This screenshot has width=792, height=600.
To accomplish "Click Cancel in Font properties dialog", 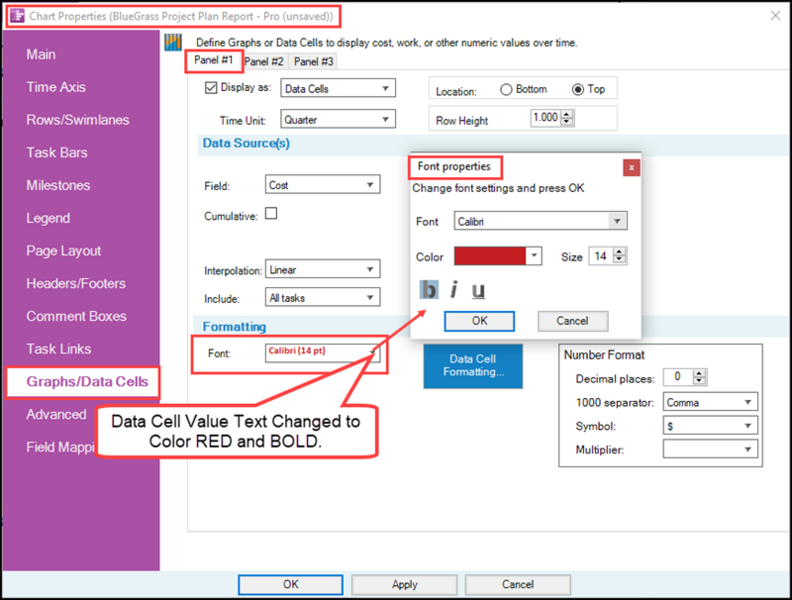I will (572, 321).
